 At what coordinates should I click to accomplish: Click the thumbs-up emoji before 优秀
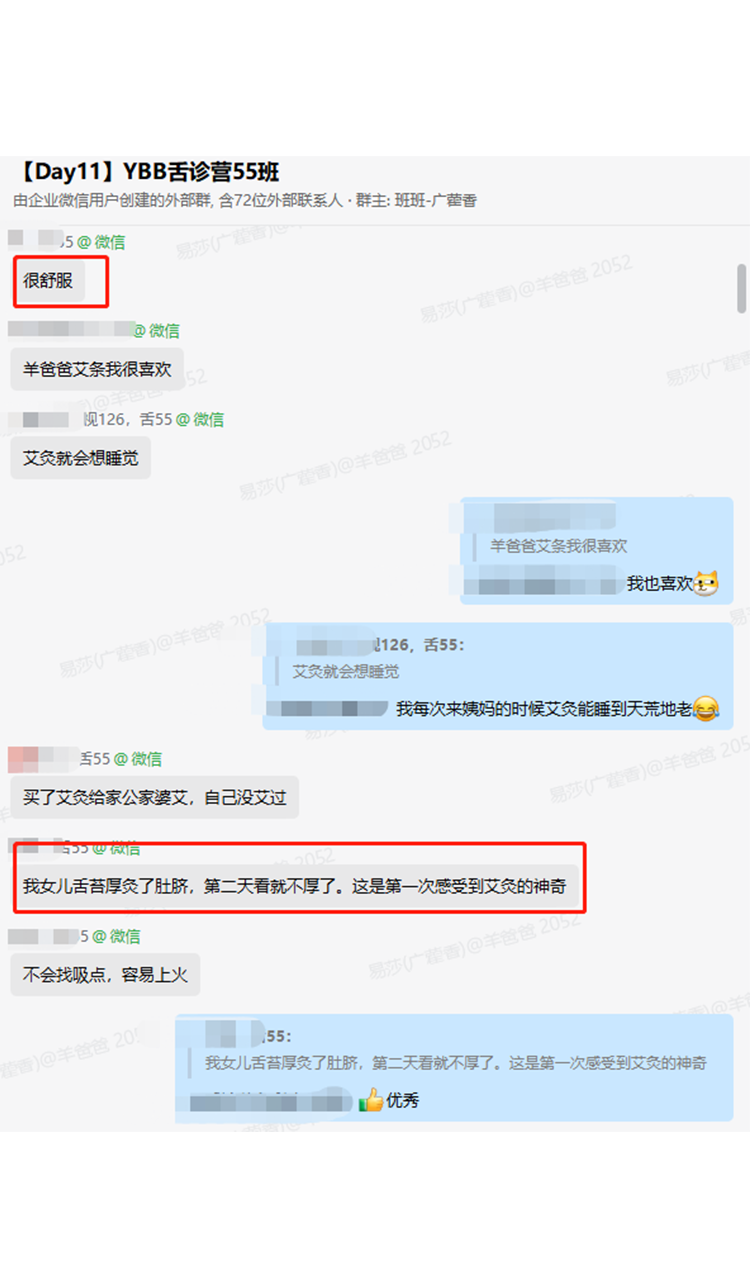tap(371, 1101)
